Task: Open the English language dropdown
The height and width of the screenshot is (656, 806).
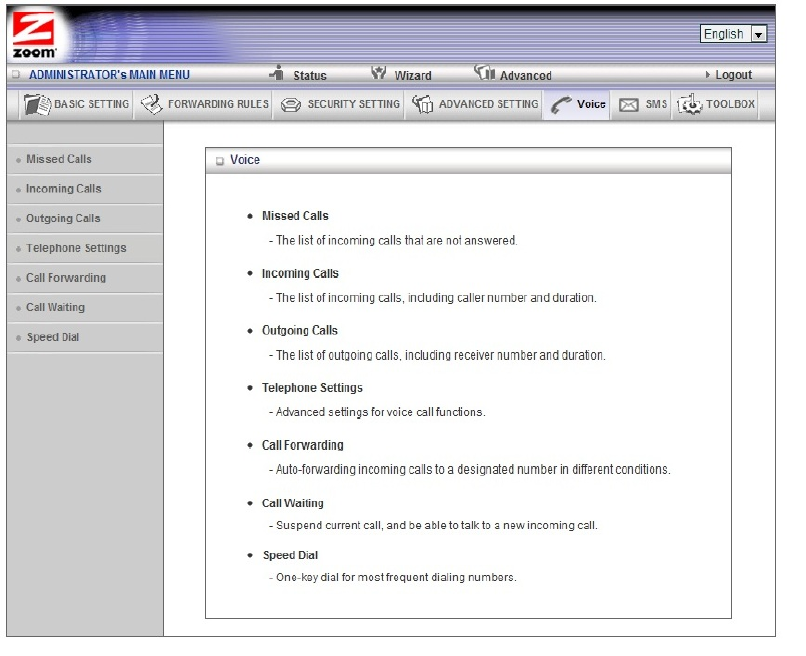Action: click(x=733, y=34)
